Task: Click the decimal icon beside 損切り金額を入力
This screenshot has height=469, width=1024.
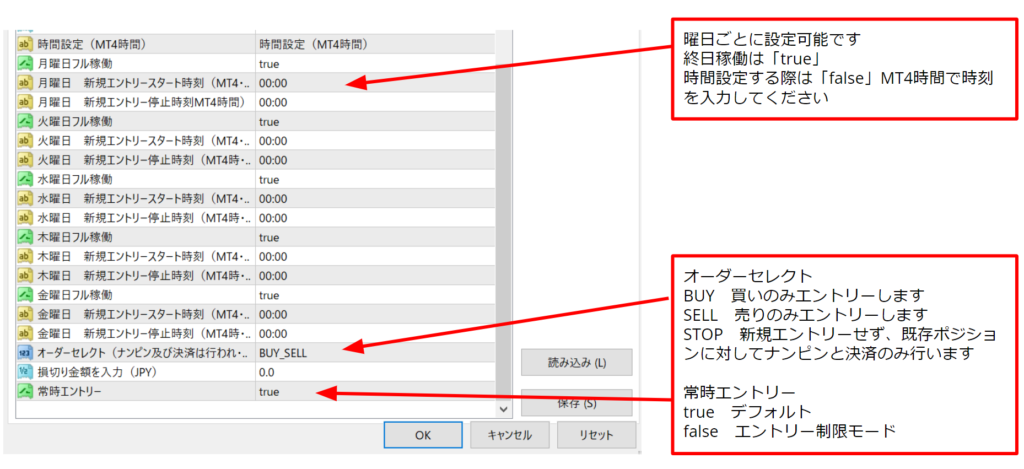Action: pos(25,372)
